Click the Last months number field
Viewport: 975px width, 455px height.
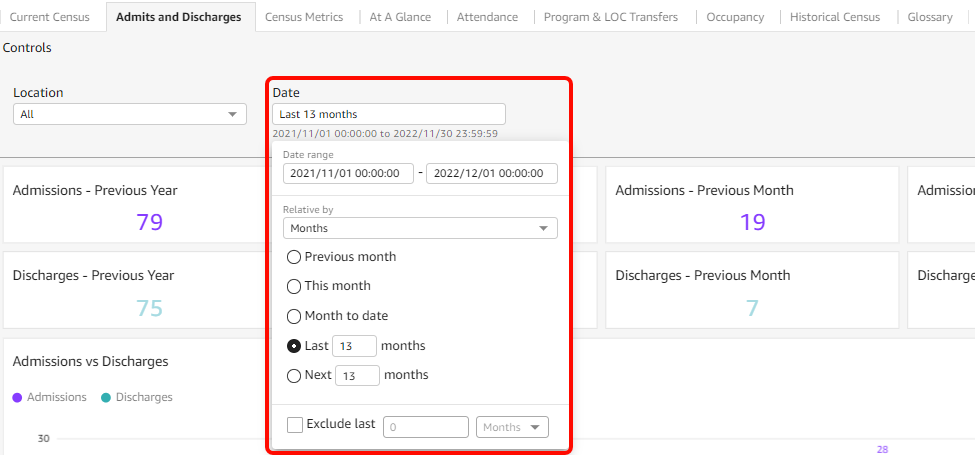[354, 346]
